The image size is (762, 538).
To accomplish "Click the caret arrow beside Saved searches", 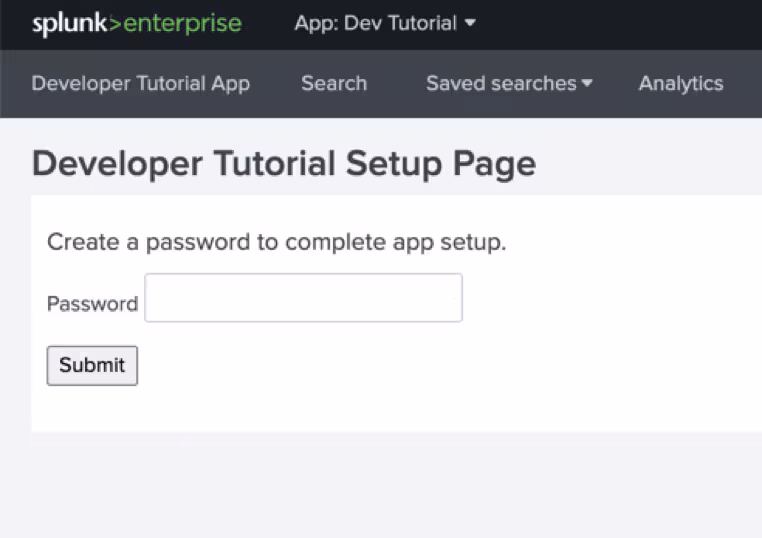I will click(587, 84).
